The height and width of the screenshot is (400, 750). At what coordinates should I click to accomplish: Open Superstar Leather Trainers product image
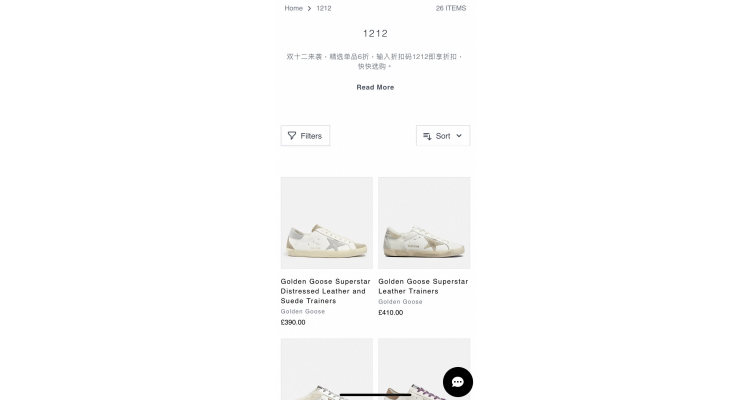(x=424, y=223)
